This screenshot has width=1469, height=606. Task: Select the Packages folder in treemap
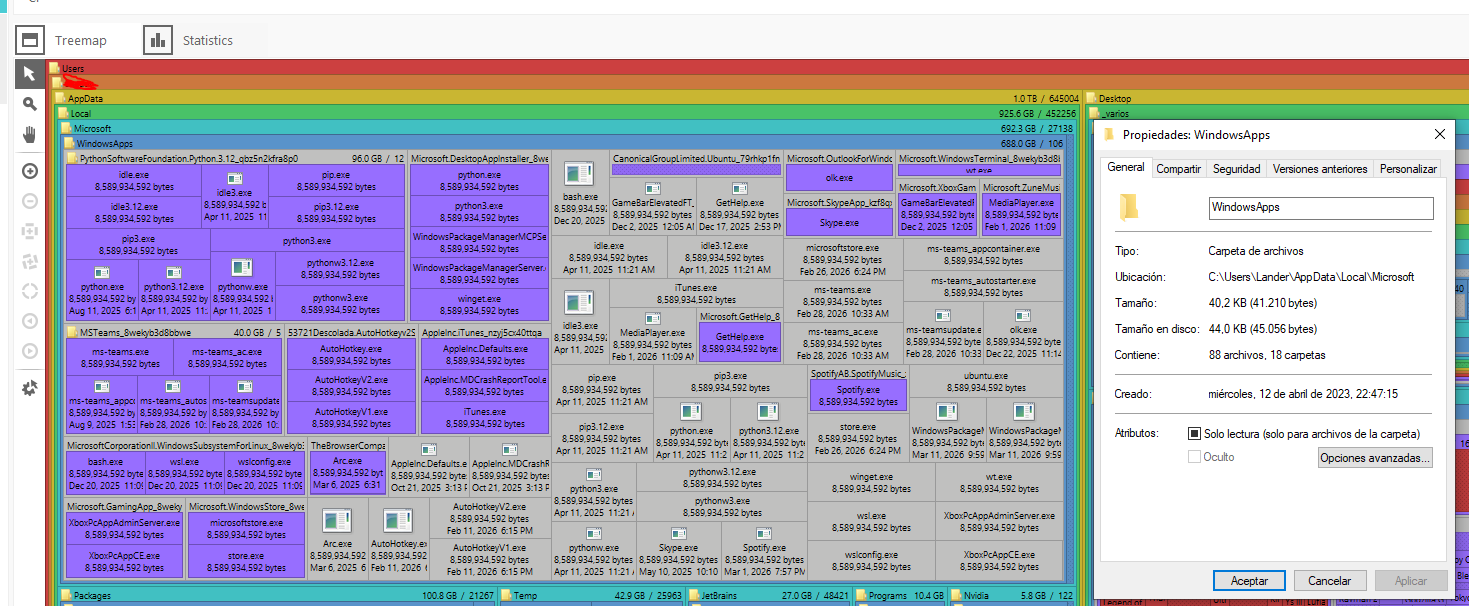(x=92, y=596)
